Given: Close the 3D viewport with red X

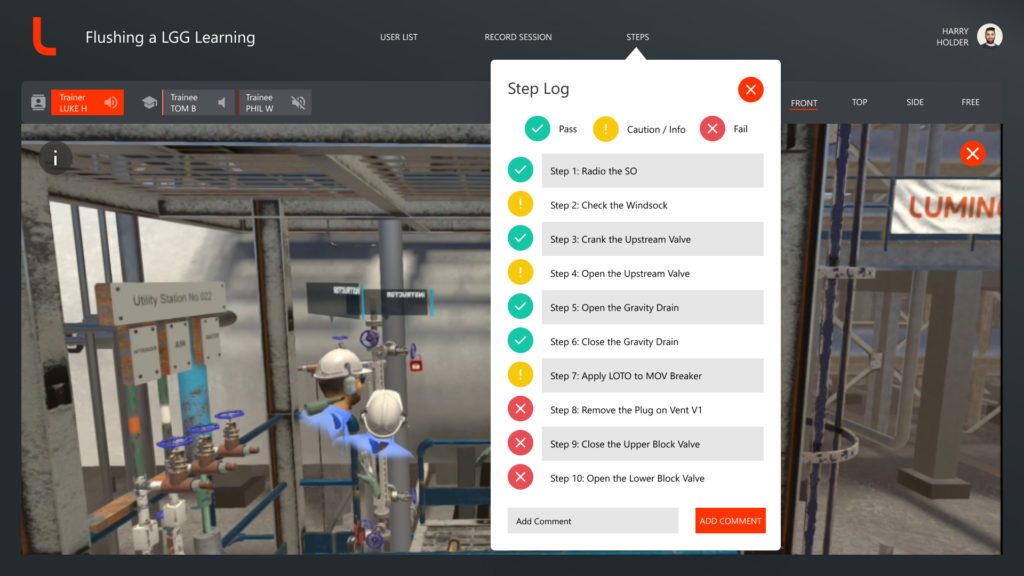Looking at the screenshot, I should 972,153.
